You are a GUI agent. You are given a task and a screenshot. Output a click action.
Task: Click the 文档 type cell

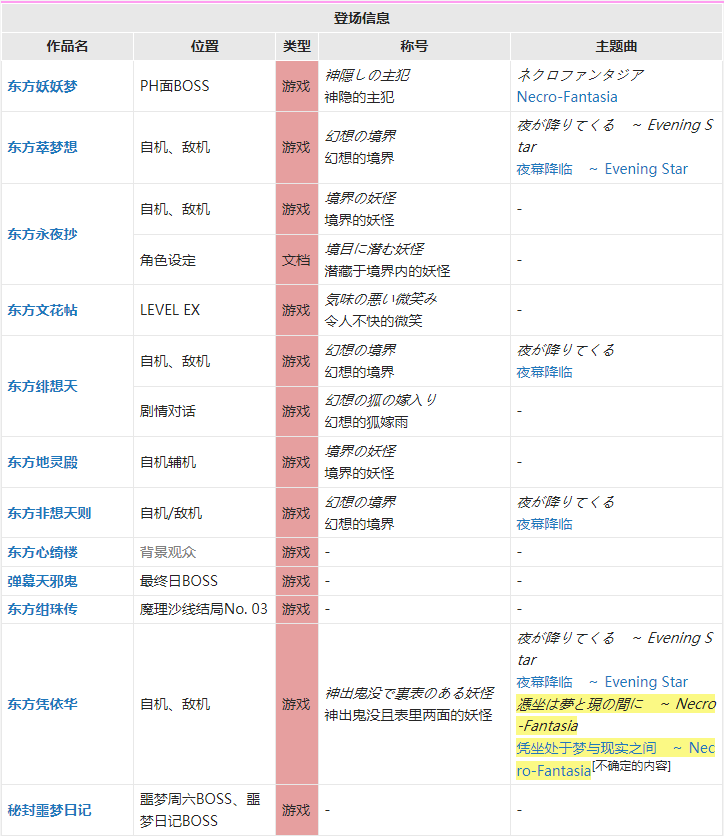pyautogui.click(x=297, y=260)
